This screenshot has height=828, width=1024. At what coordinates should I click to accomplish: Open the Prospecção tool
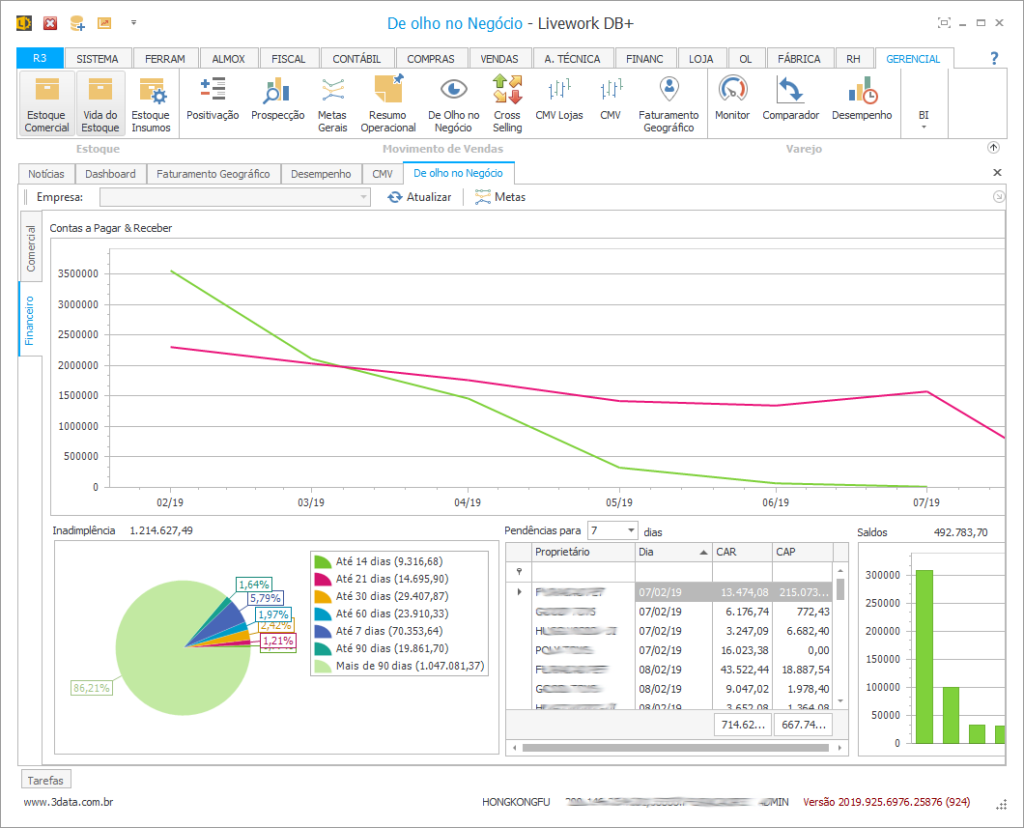click(x=277, y=100)
